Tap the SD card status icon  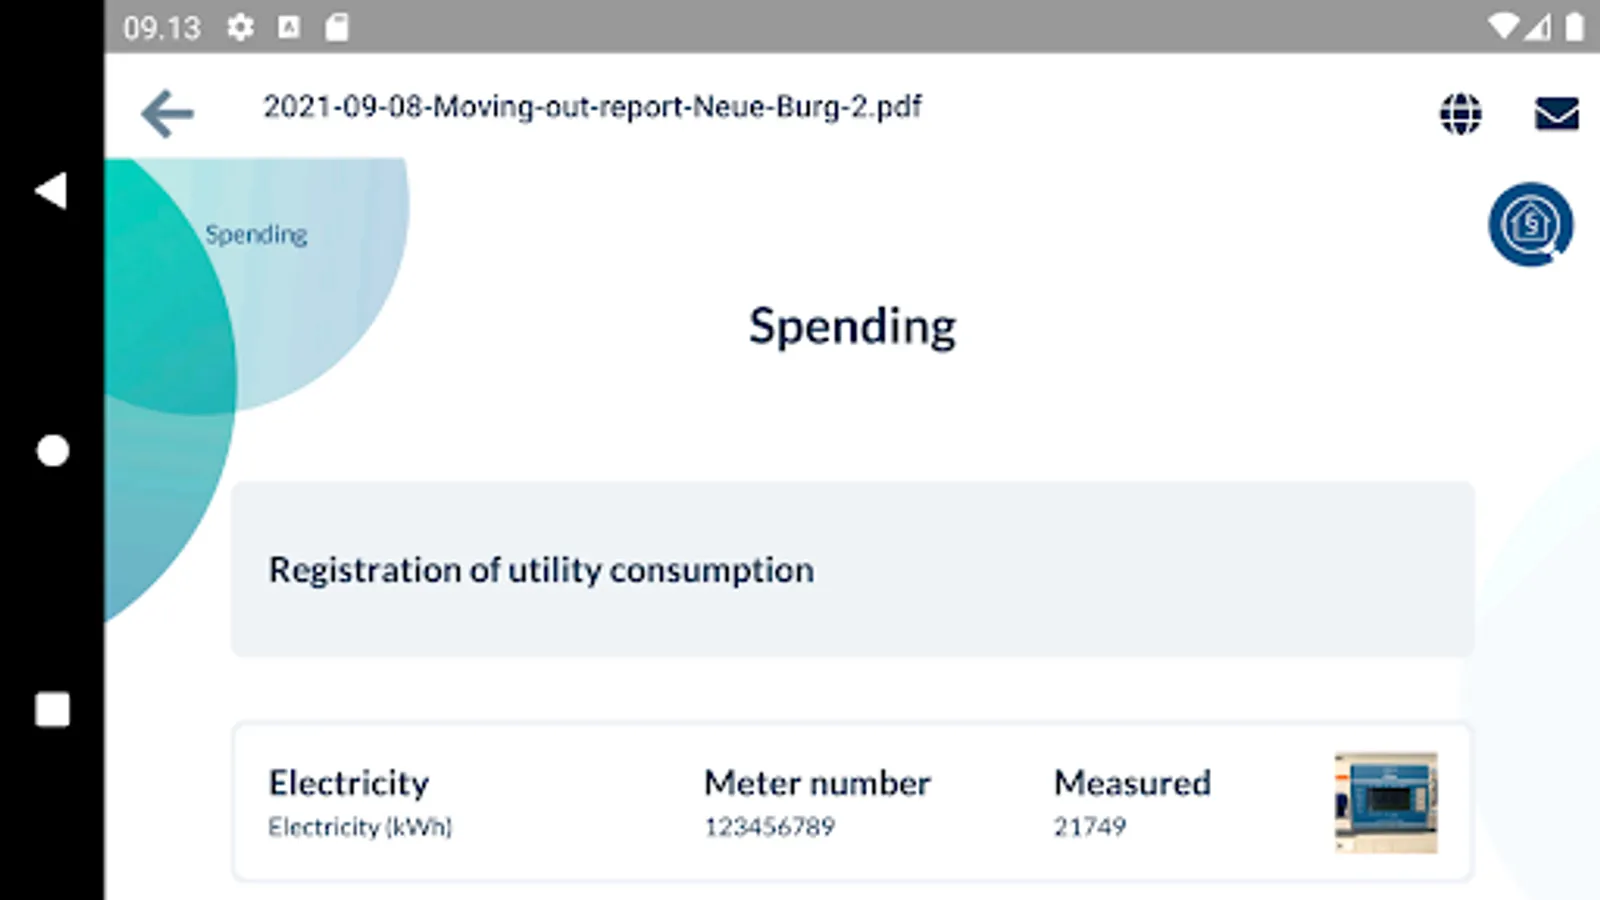(x=337, y=27)
